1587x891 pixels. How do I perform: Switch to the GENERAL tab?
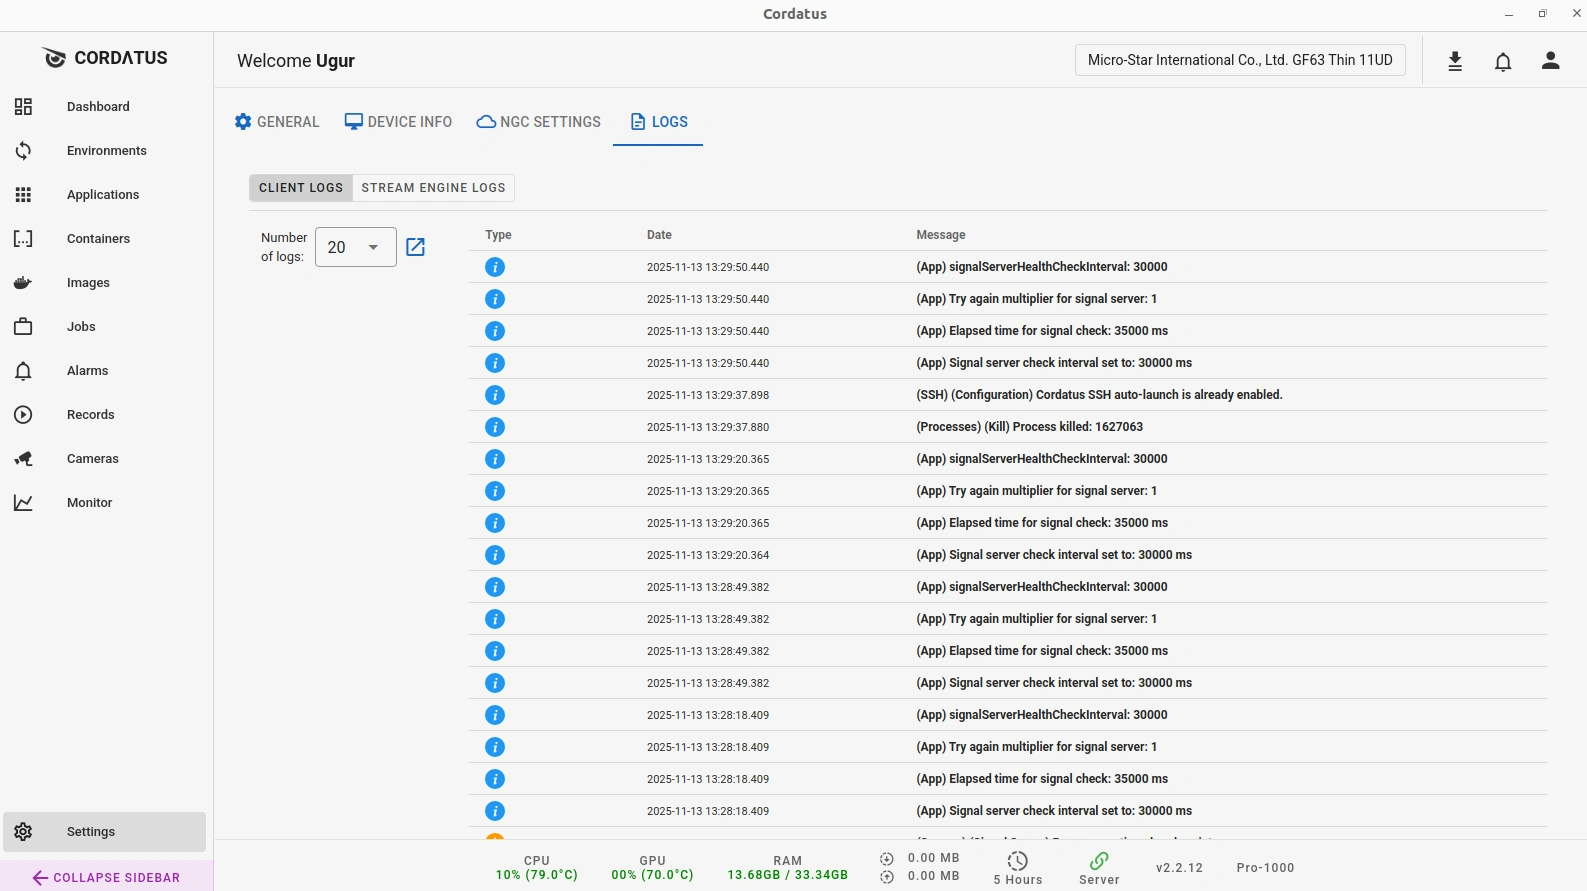[x=277, y=122]
